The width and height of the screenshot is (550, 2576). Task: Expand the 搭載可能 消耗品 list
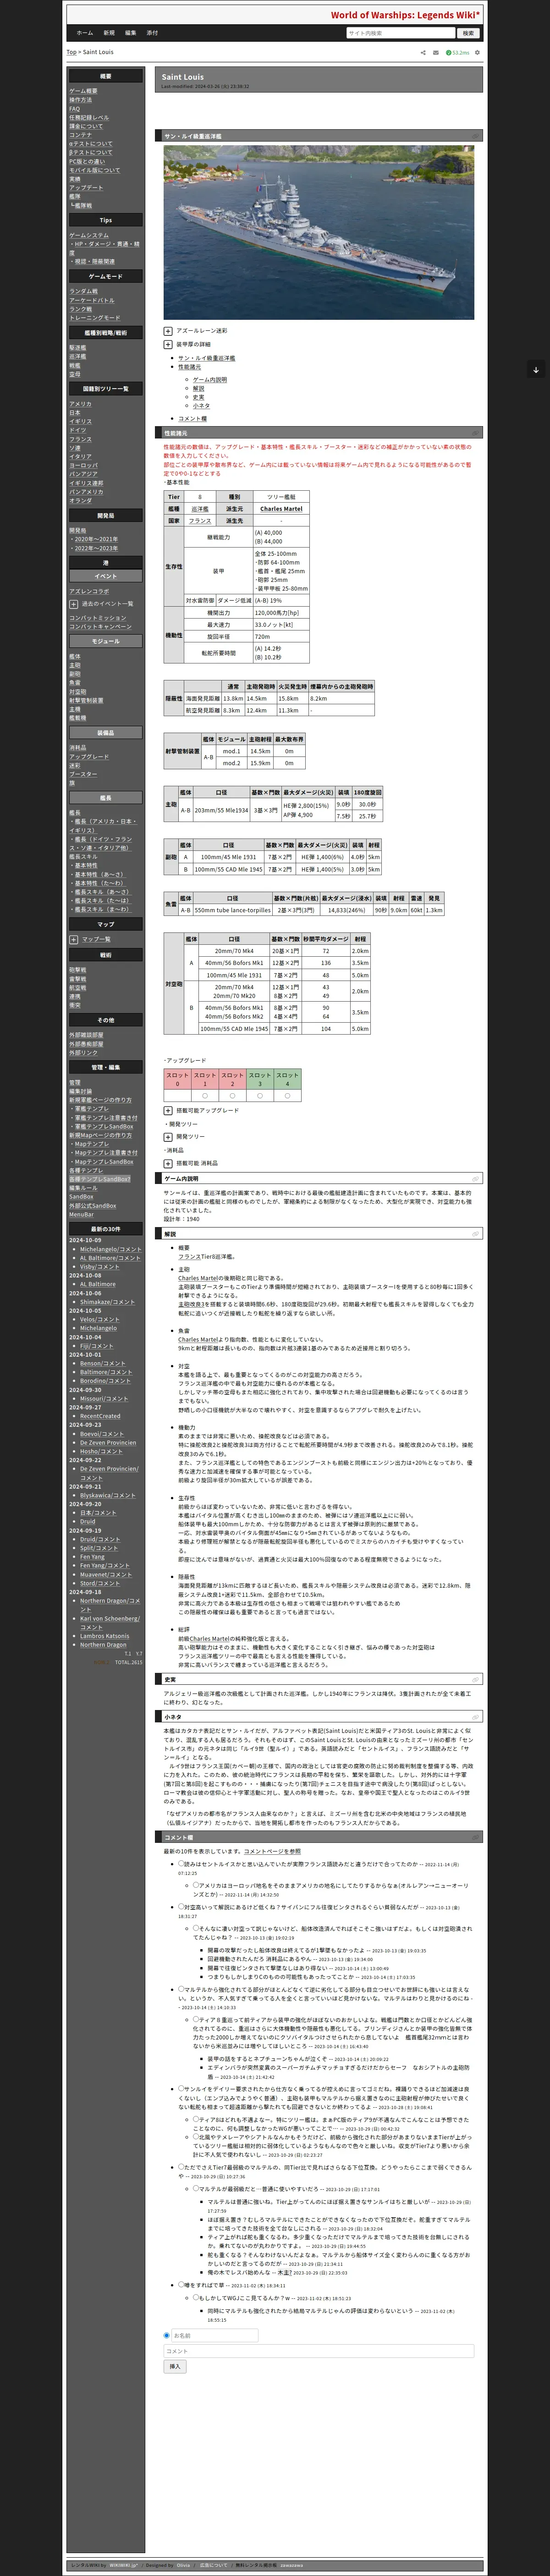click(x=168, y=1164)
